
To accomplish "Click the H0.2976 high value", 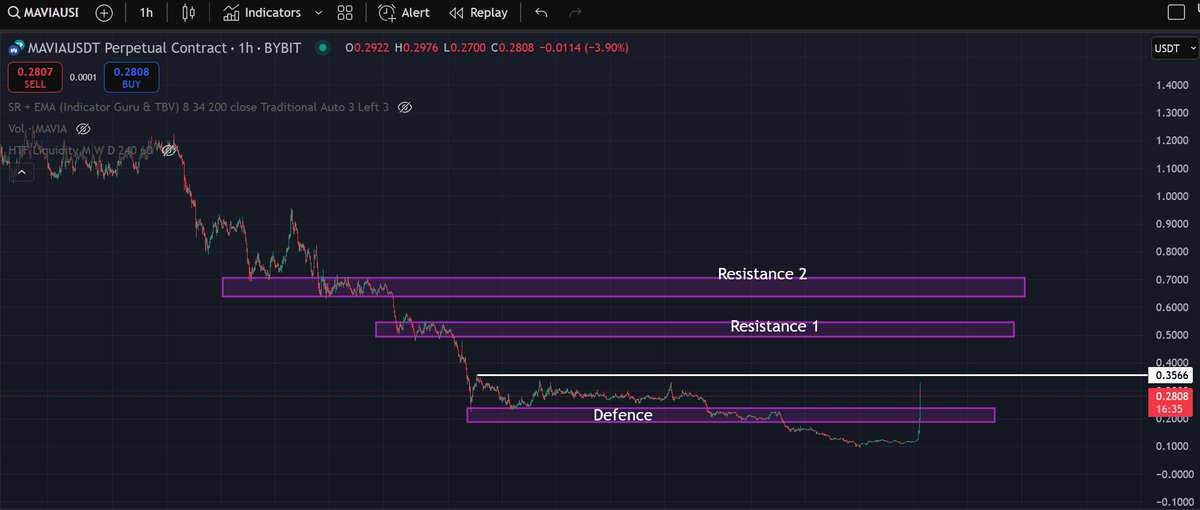I will click(x=418, y=48).
